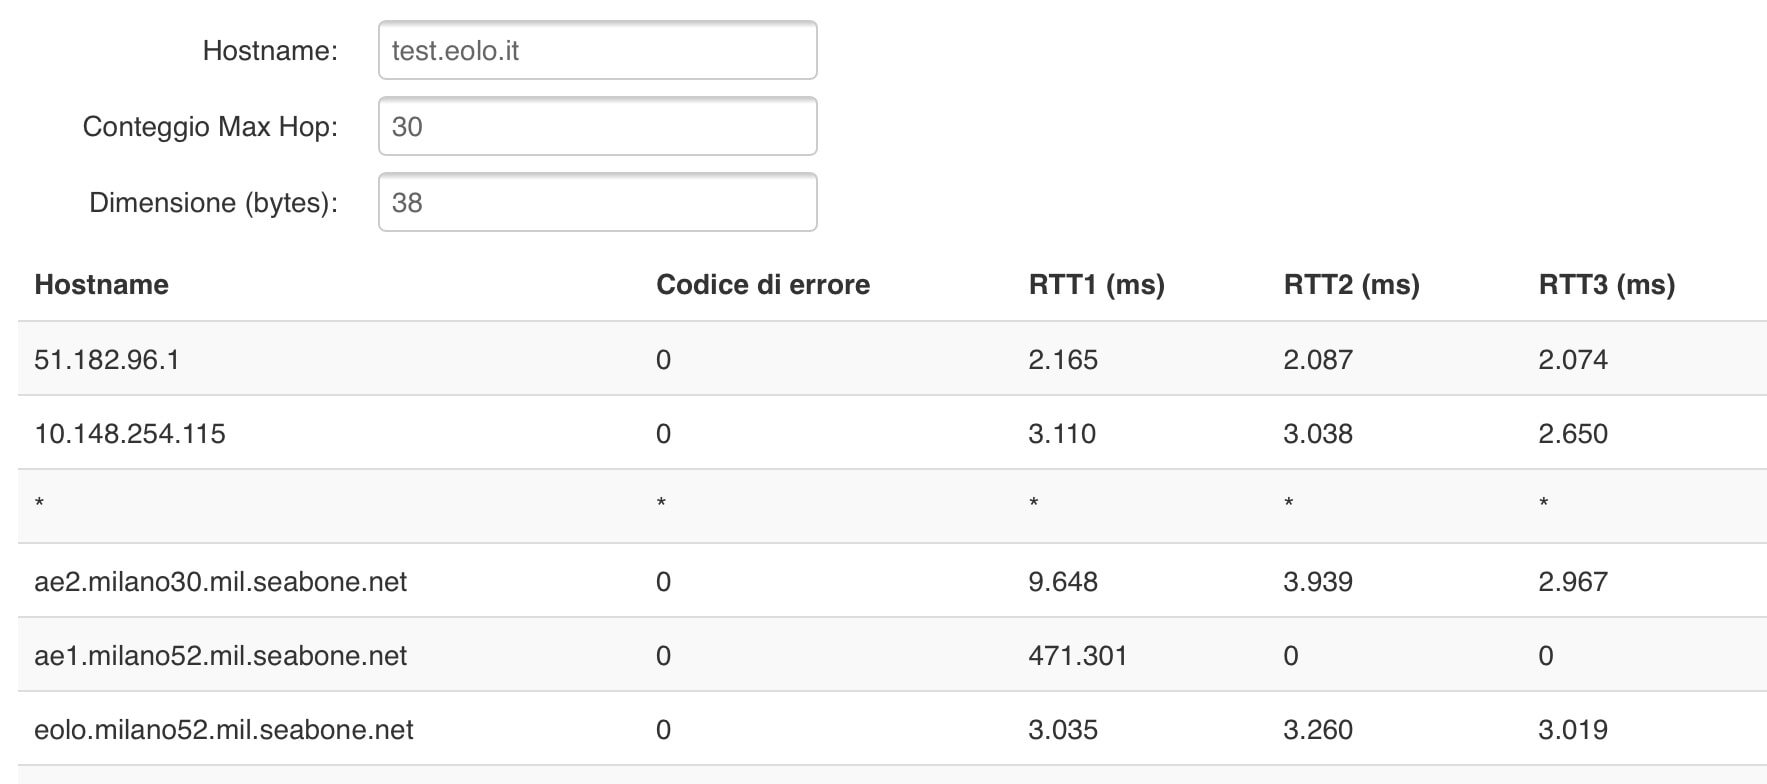Click ae1.milano52.mil.seabone.net hostname entry
1767x784 pixels.
(220, 656)
